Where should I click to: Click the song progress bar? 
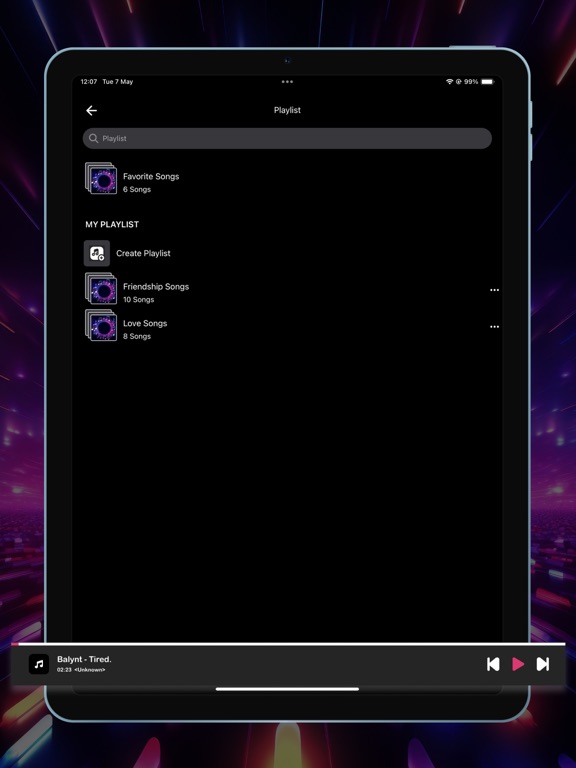288,644
